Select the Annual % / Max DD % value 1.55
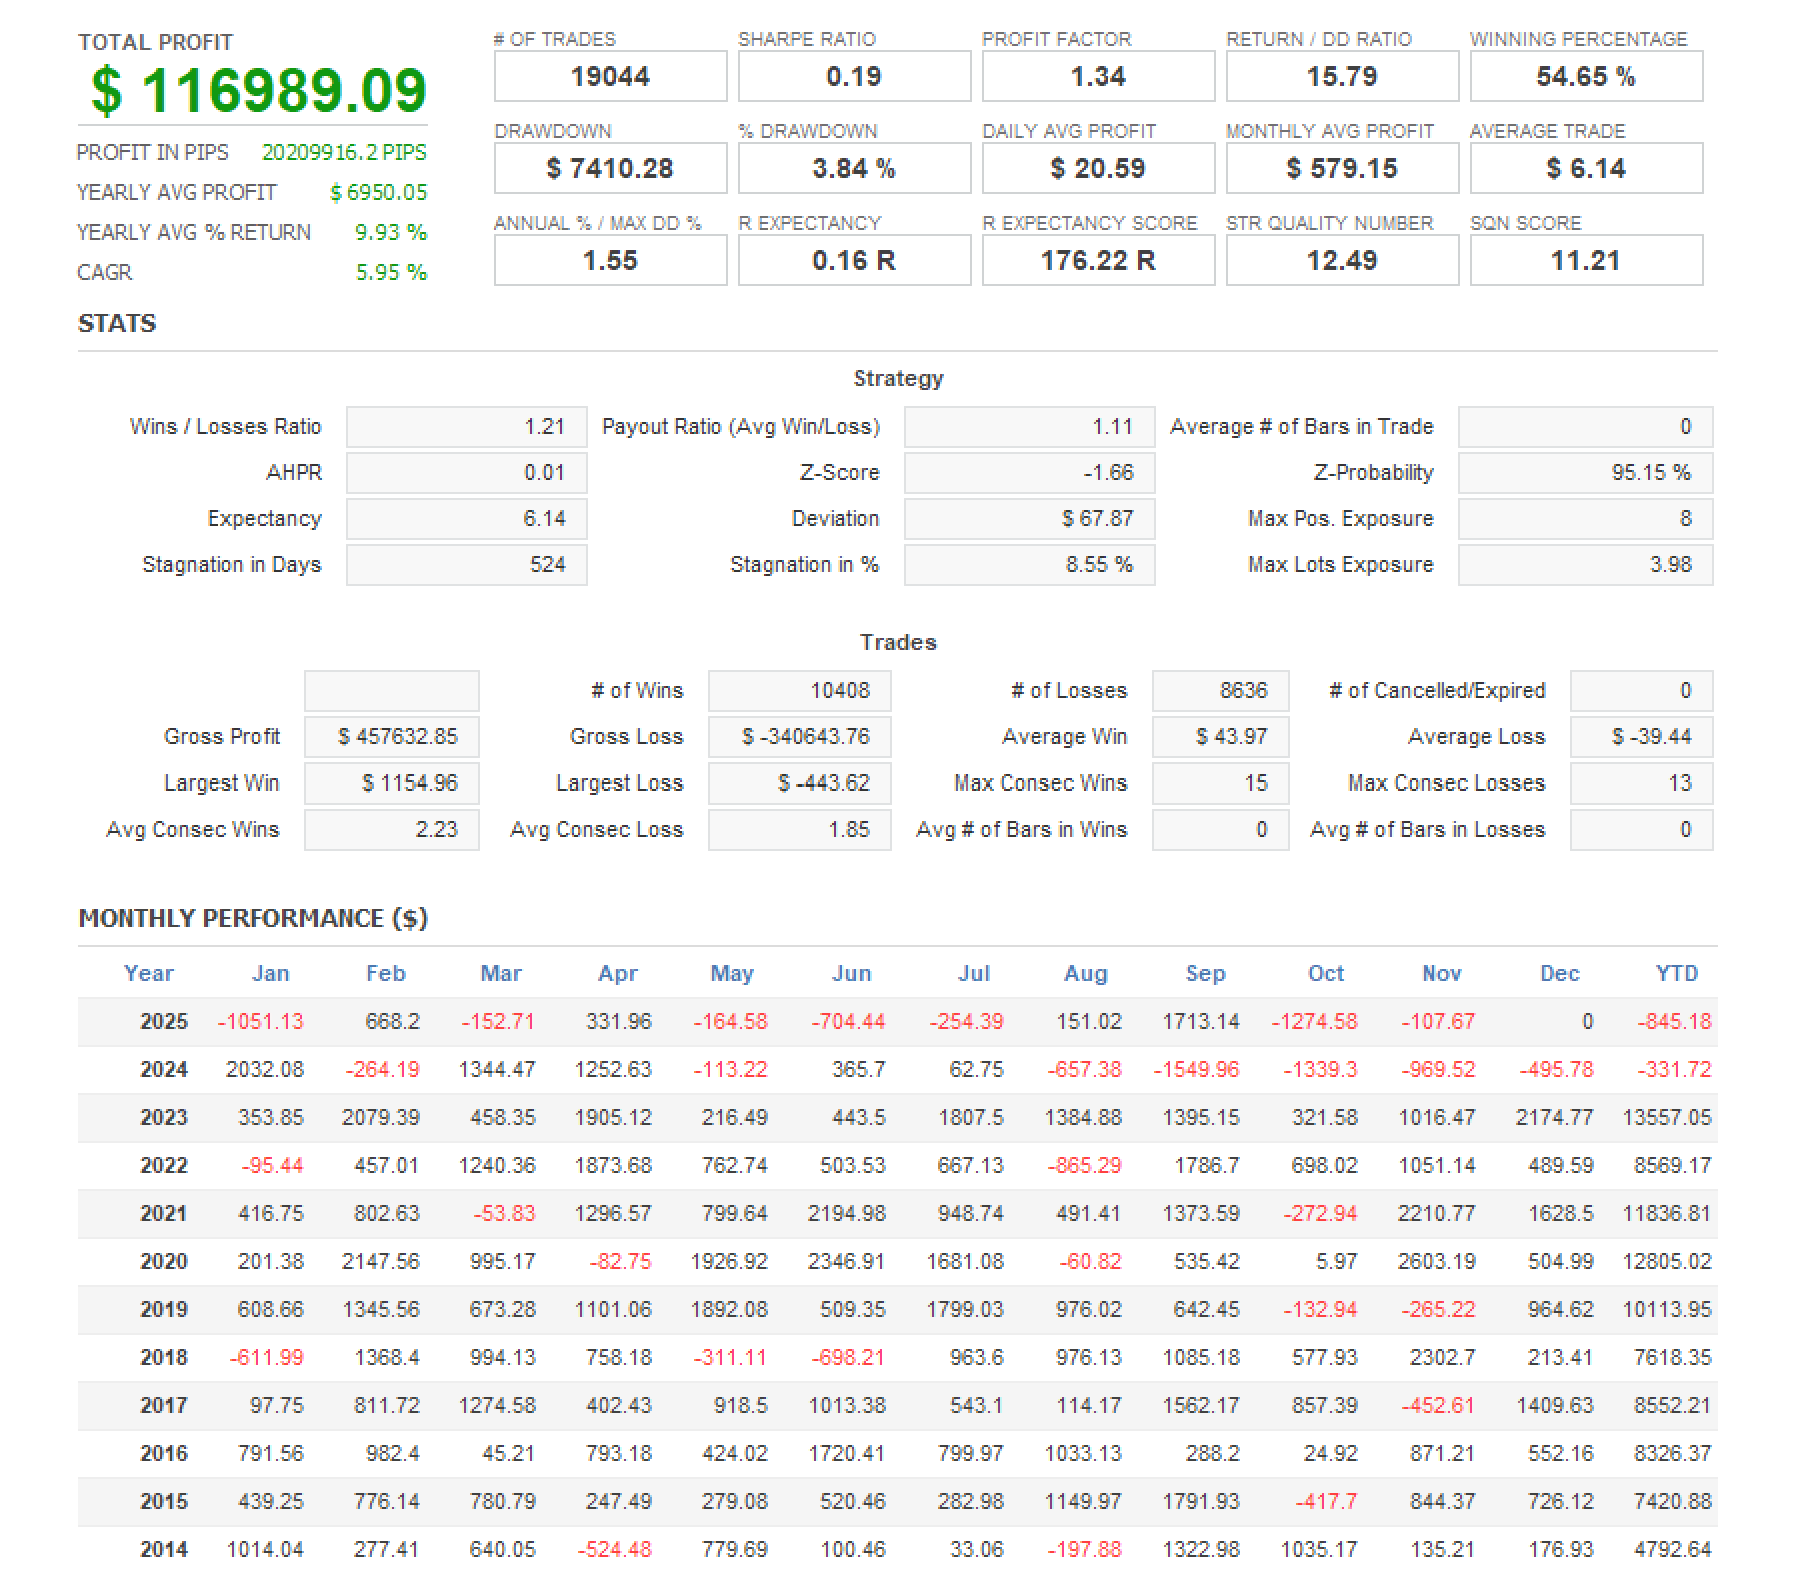Viewport: 1794px width, 1570px height. [610, 261]
